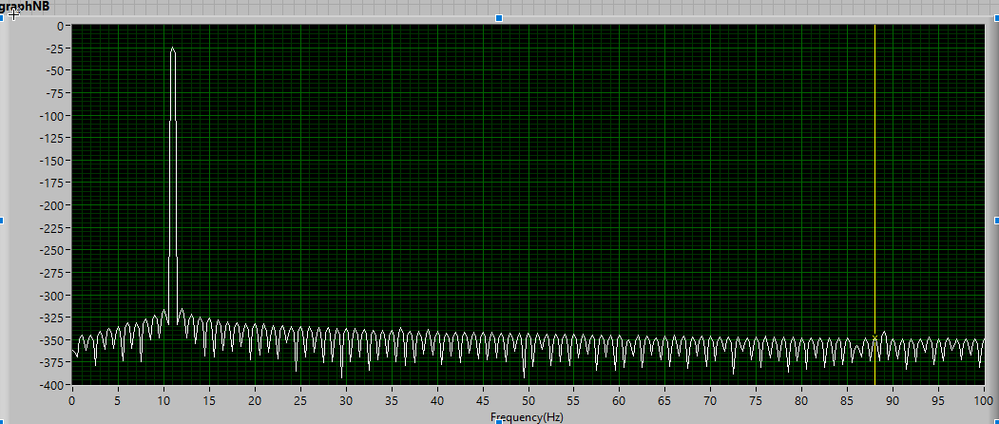Click frequency axis tick label 30
The height and width of the screenshot is (424, 999).
(346, 401)
